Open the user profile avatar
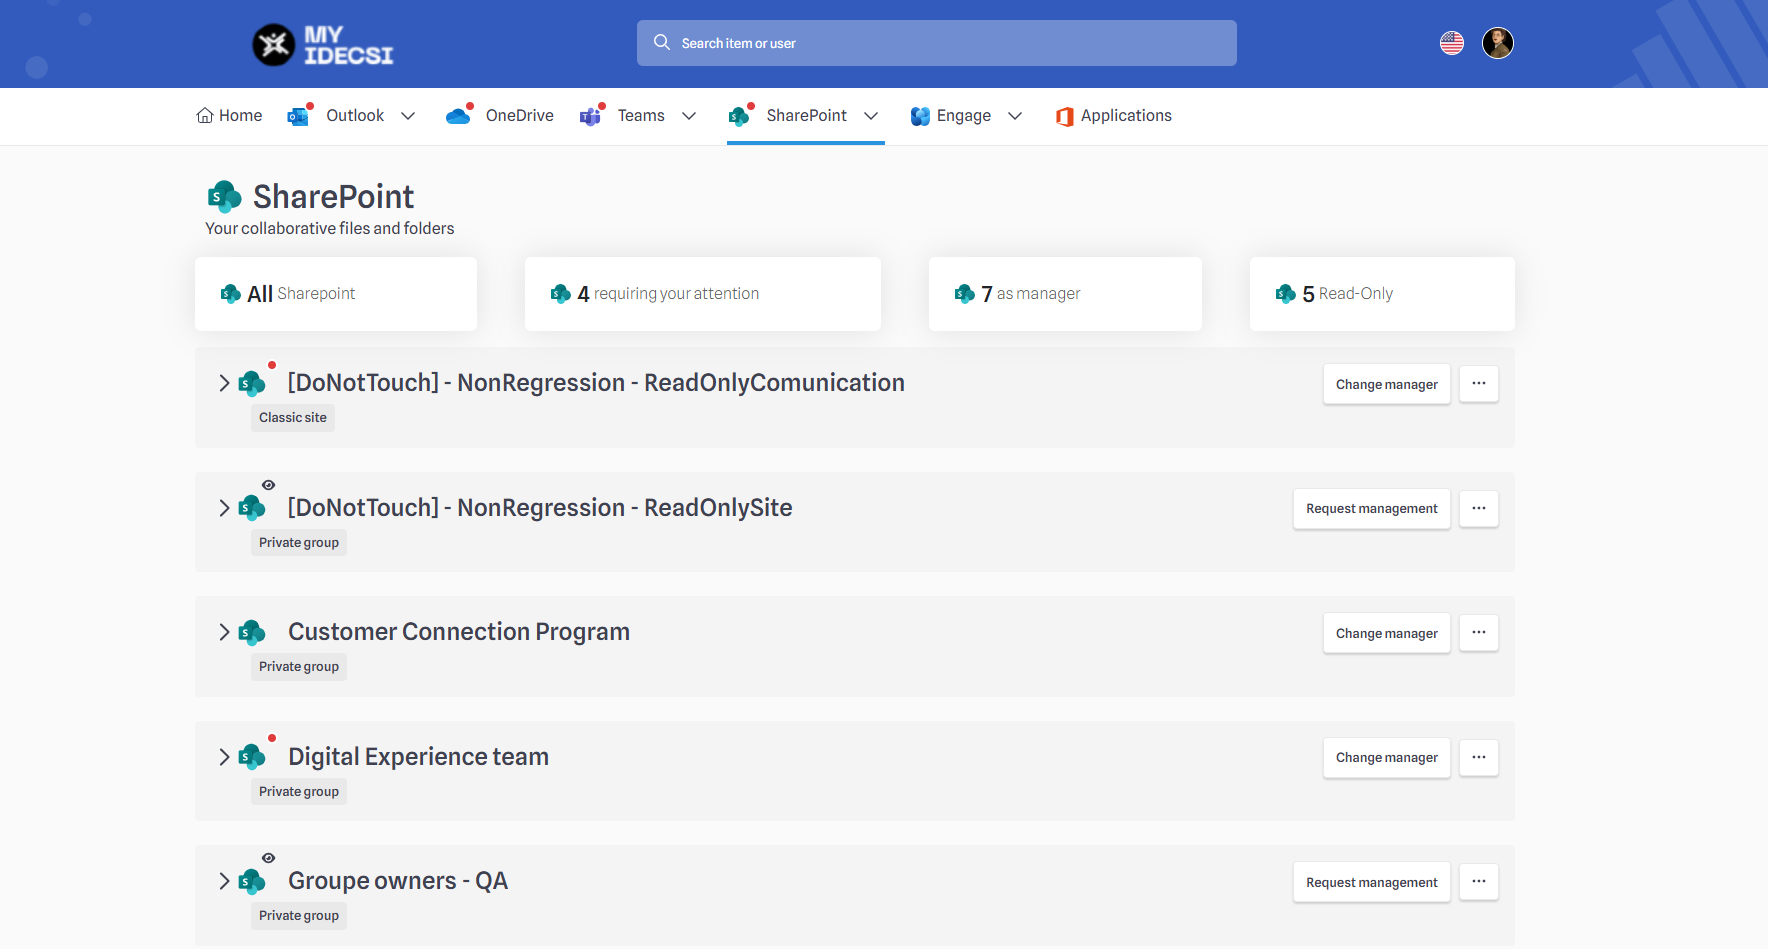The width and height of the screenshot is (1768, 949). pyautogui.click(x=1497, y=43)
